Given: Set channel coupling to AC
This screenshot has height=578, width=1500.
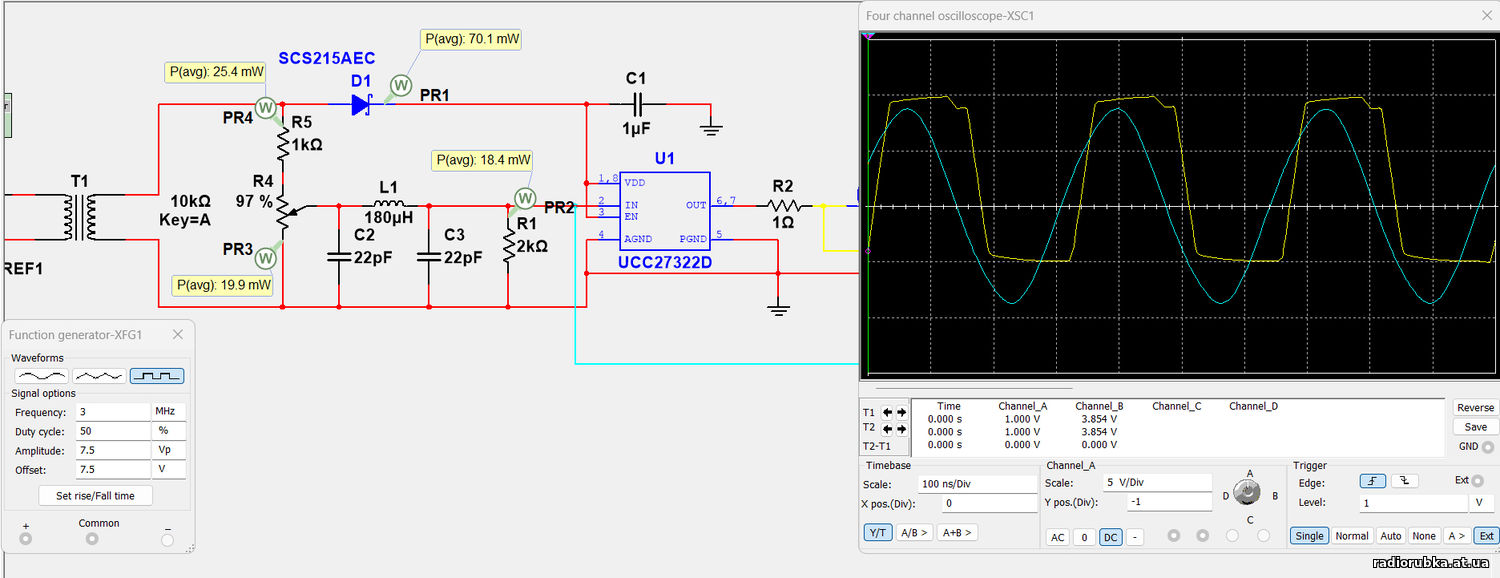Looking at the screenshot, I should point(1057,537).
